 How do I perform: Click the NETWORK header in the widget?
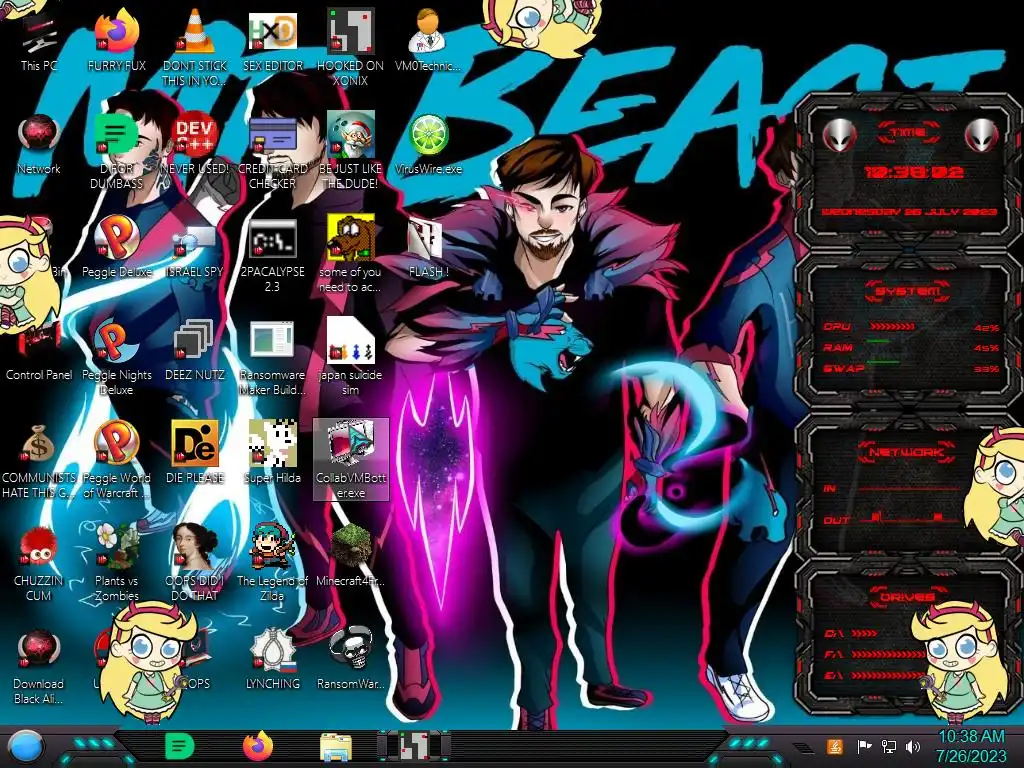point(908,452)
